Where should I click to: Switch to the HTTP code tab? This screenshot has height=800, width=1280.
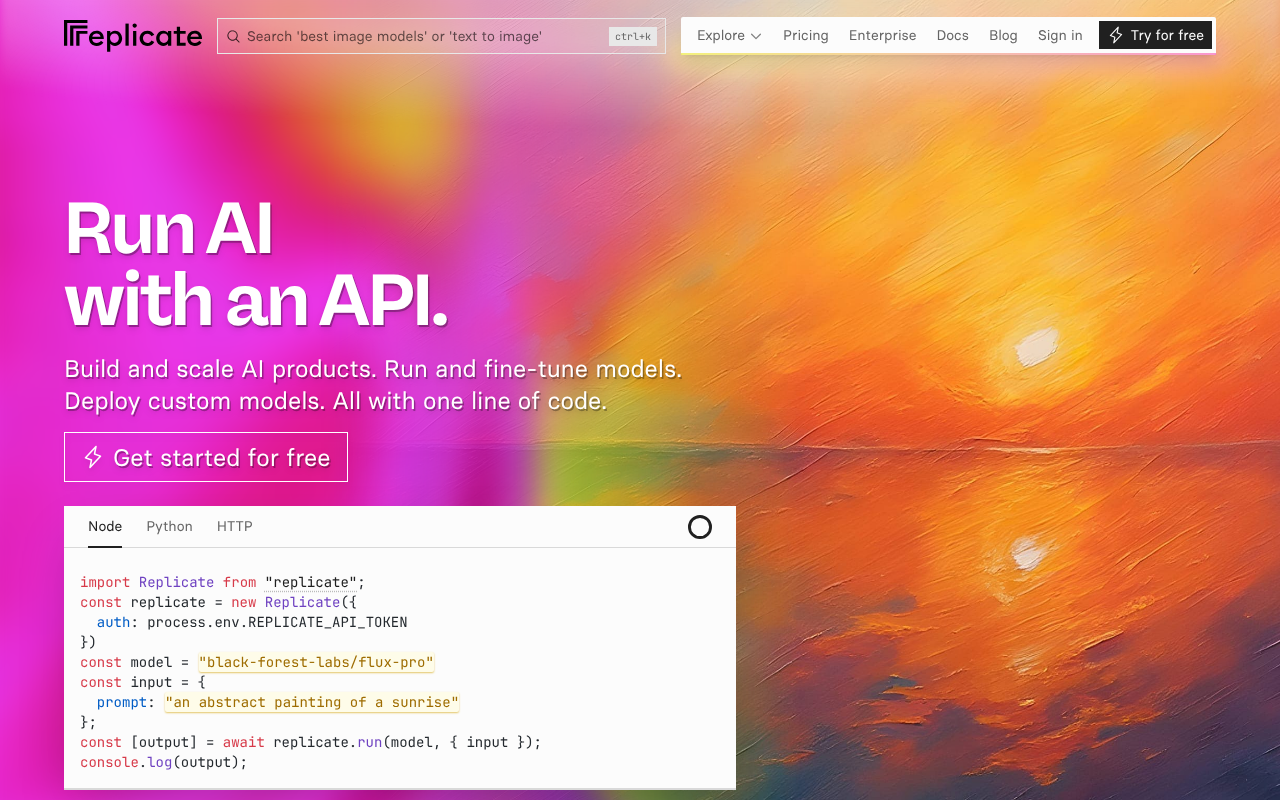pyautogui.click(x=235, y=526)
